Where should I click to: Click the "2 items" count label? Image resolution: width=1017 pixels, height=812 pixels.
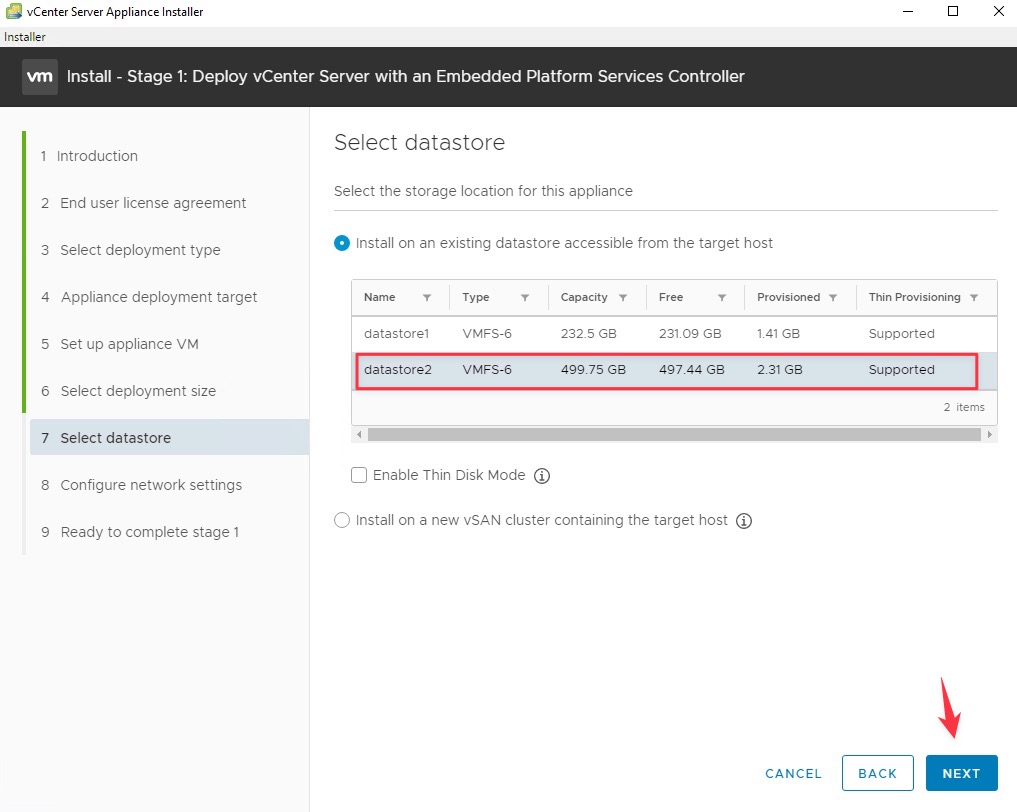point(964,407)
